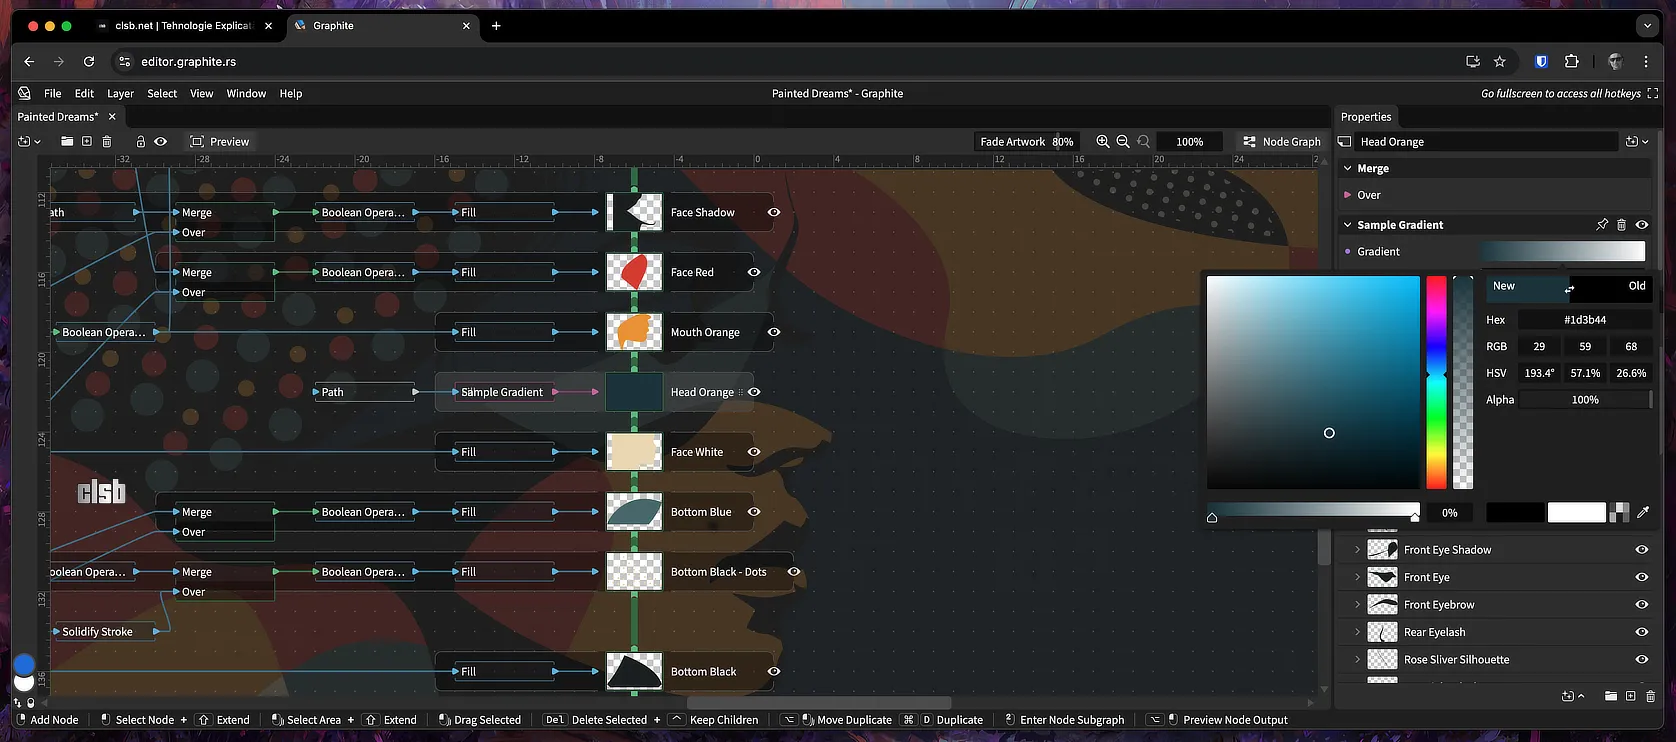Pin the Sample Gradient properties section
The image size is (1676, 742).
point(1602,225)
